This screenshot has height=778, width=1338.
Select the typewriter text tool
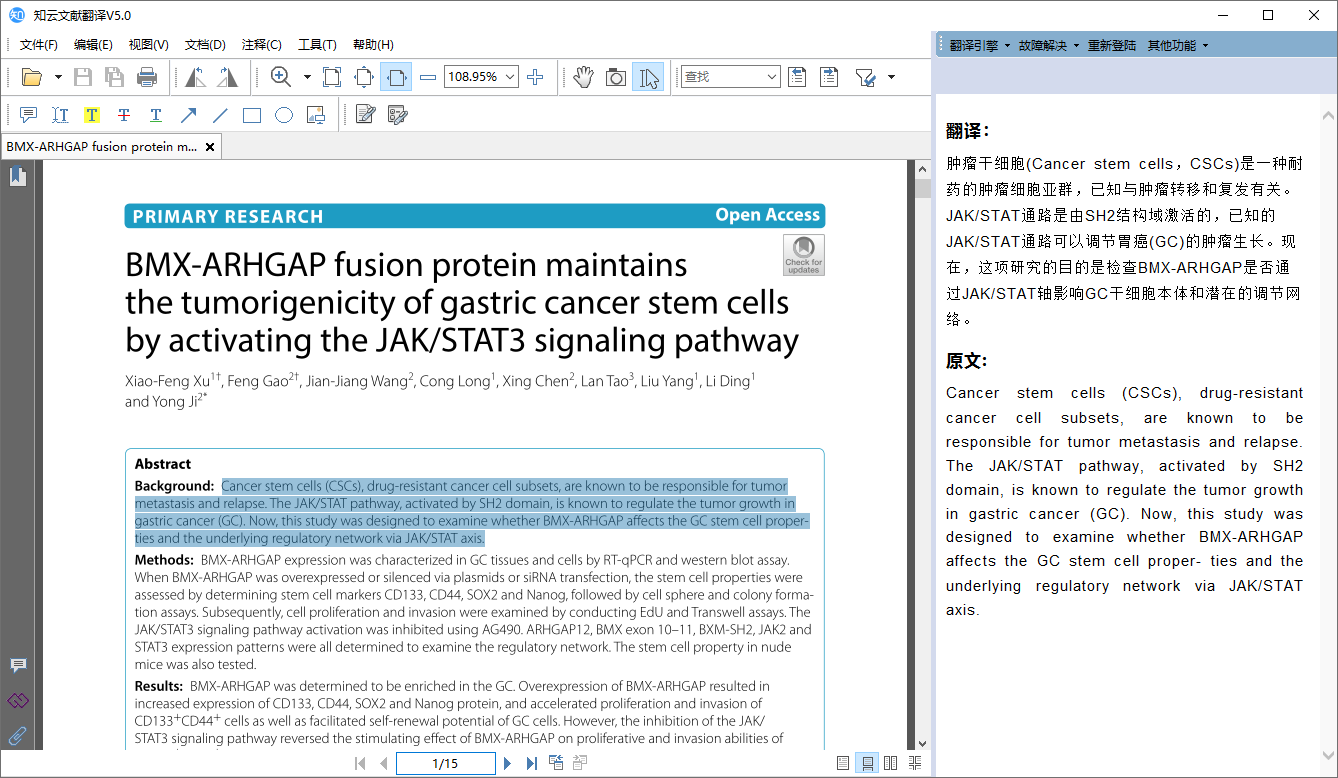[60, 115]
